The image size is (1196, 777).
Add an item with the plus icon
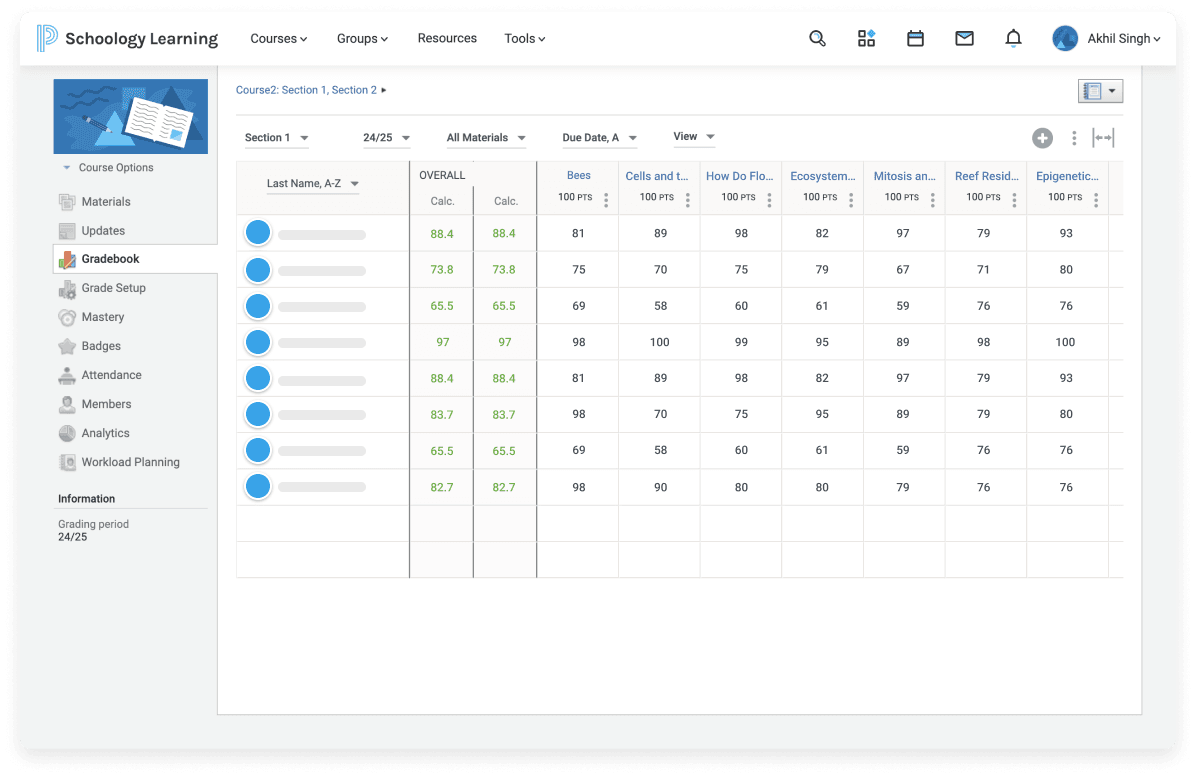click(1043, 138)
